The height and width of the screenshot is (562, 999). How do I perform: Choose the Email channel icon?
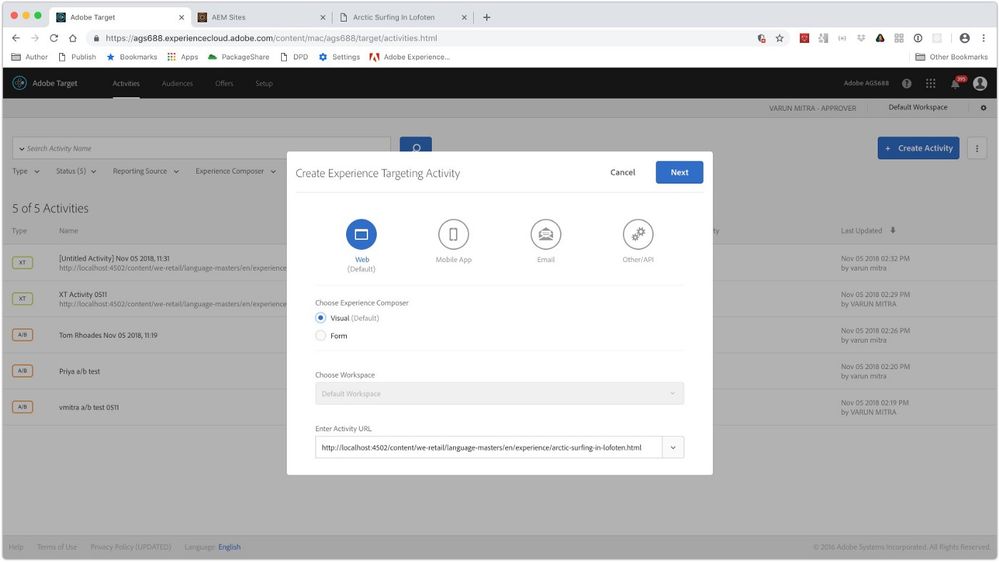(545, 234)
